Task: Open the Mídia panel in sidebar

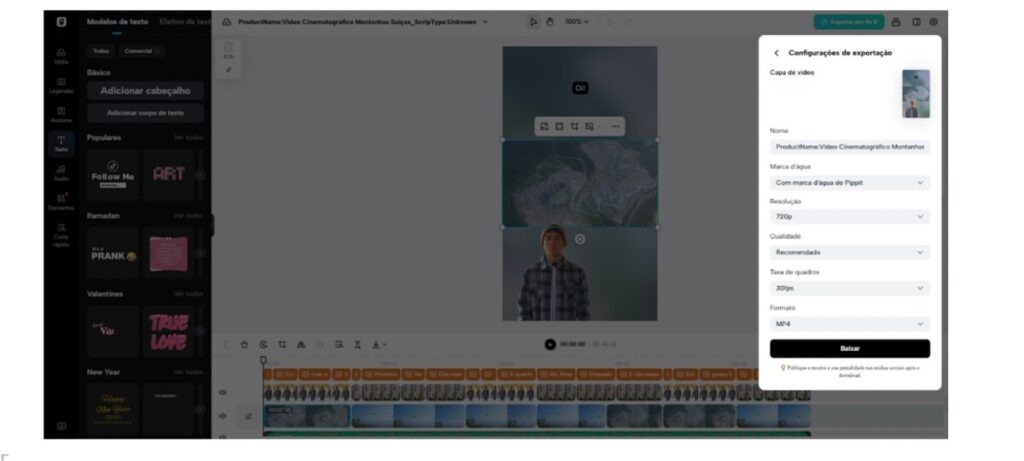Action: pyautogui.click(x=61, y=56)
